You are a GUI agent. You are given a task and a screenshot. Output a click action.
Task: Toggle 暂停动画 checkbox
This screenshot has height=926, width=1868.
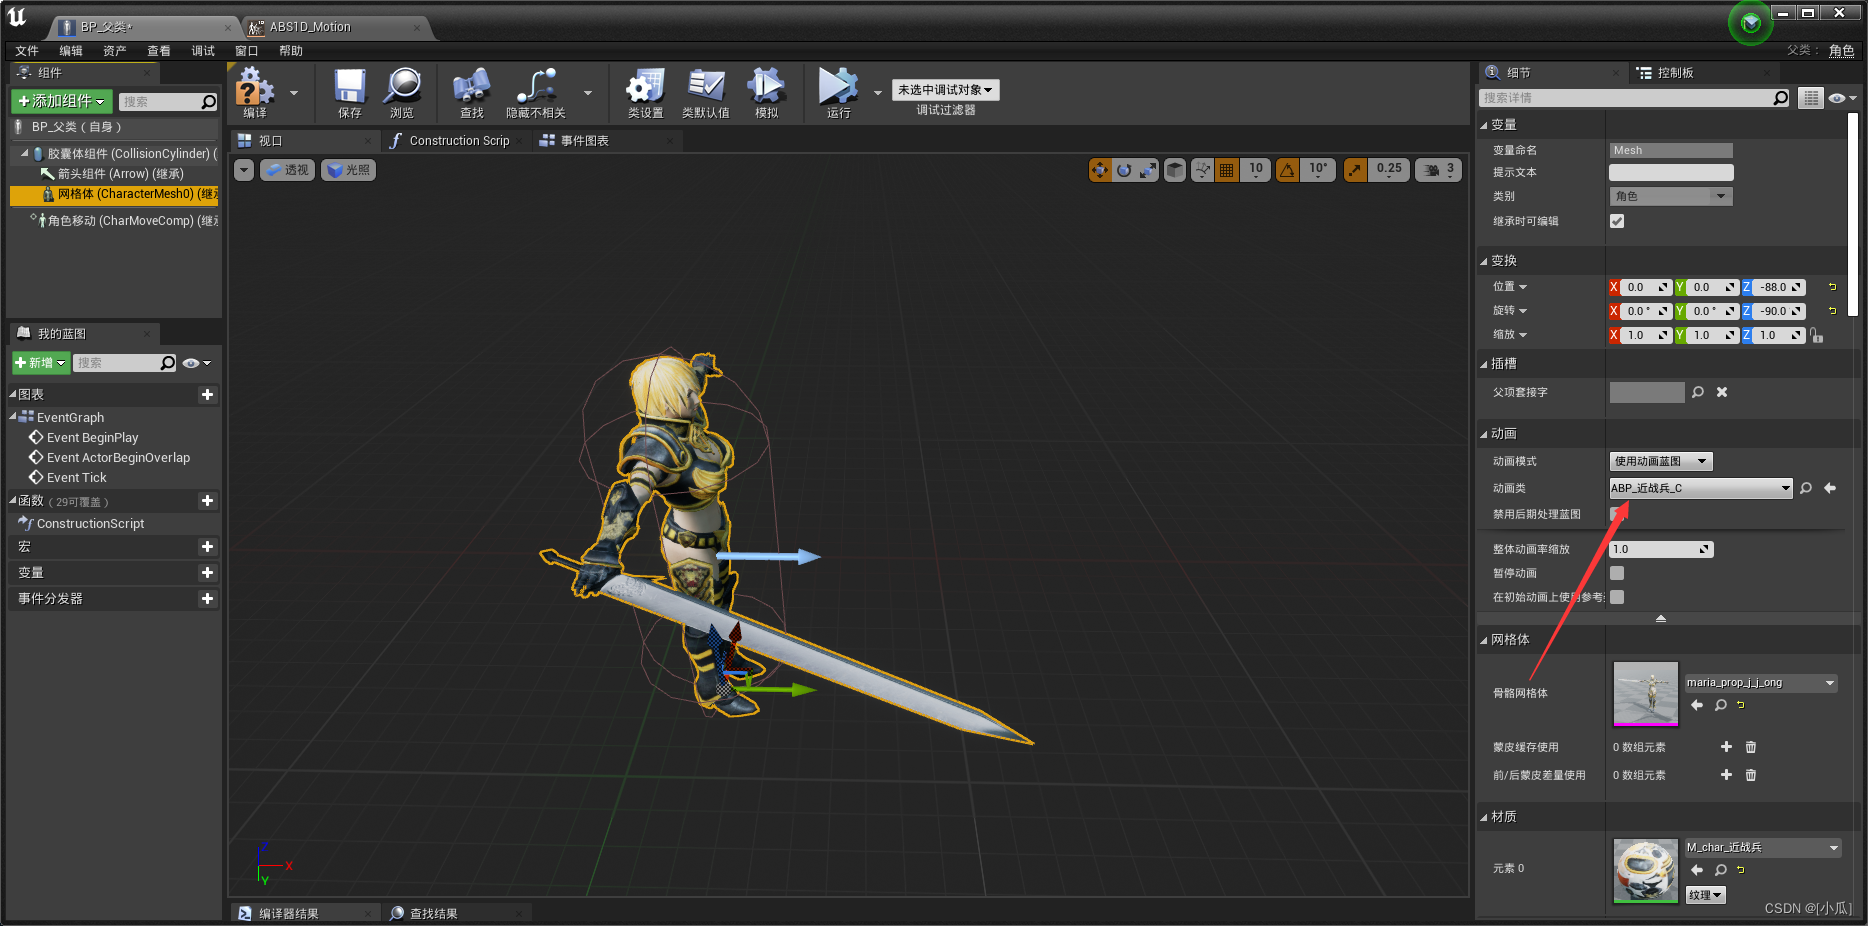tap(1617, 573)
